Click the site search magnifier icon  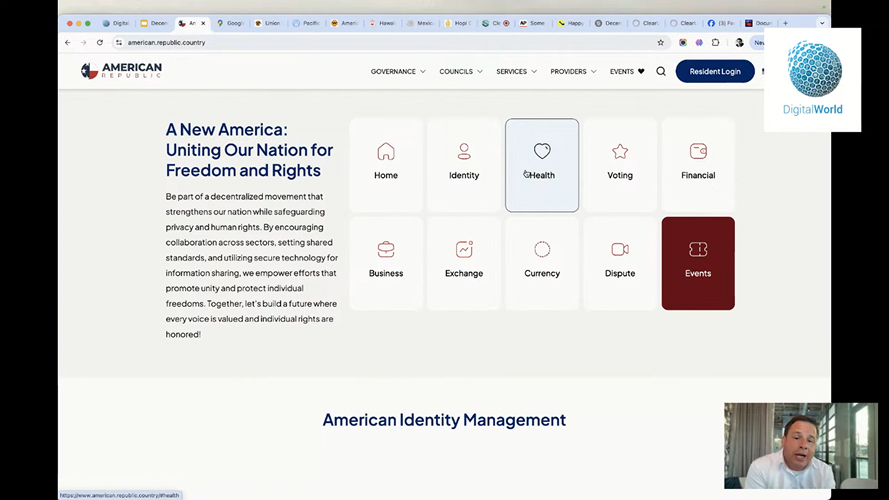(661, 72)
